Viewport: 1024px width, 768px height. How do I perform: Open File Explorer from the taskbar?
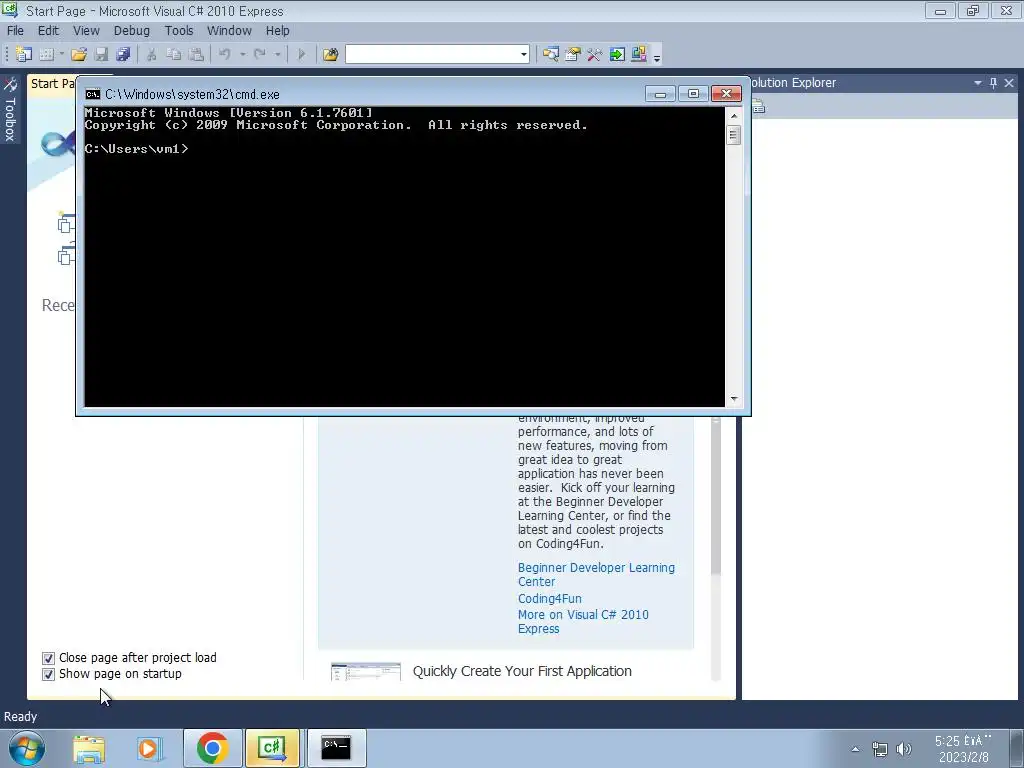[89, 748]
